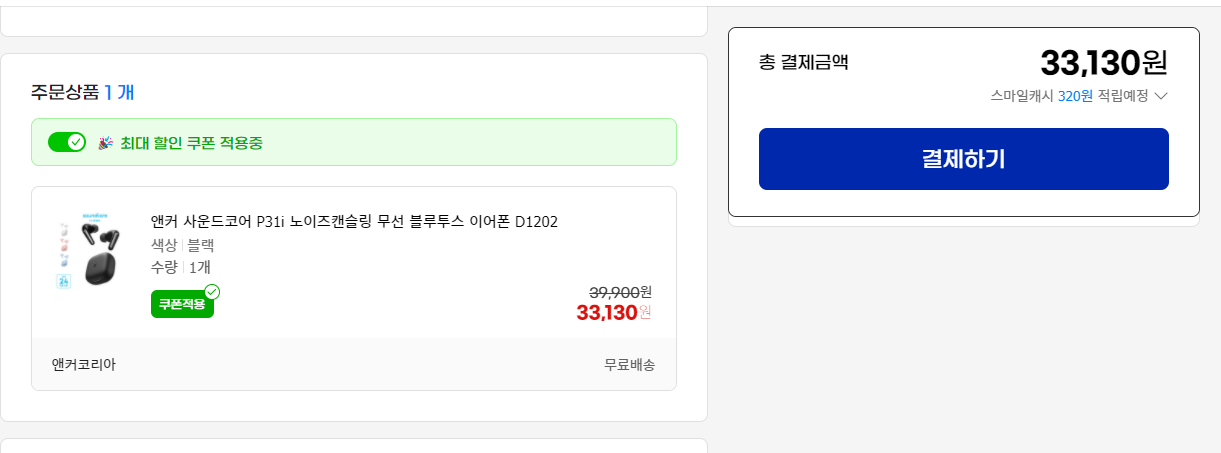Click the 적립예정 text beside 스마일캐시
Image resolution: width=1221 pixels, height=453 pixels.
tap(1123, 96)
